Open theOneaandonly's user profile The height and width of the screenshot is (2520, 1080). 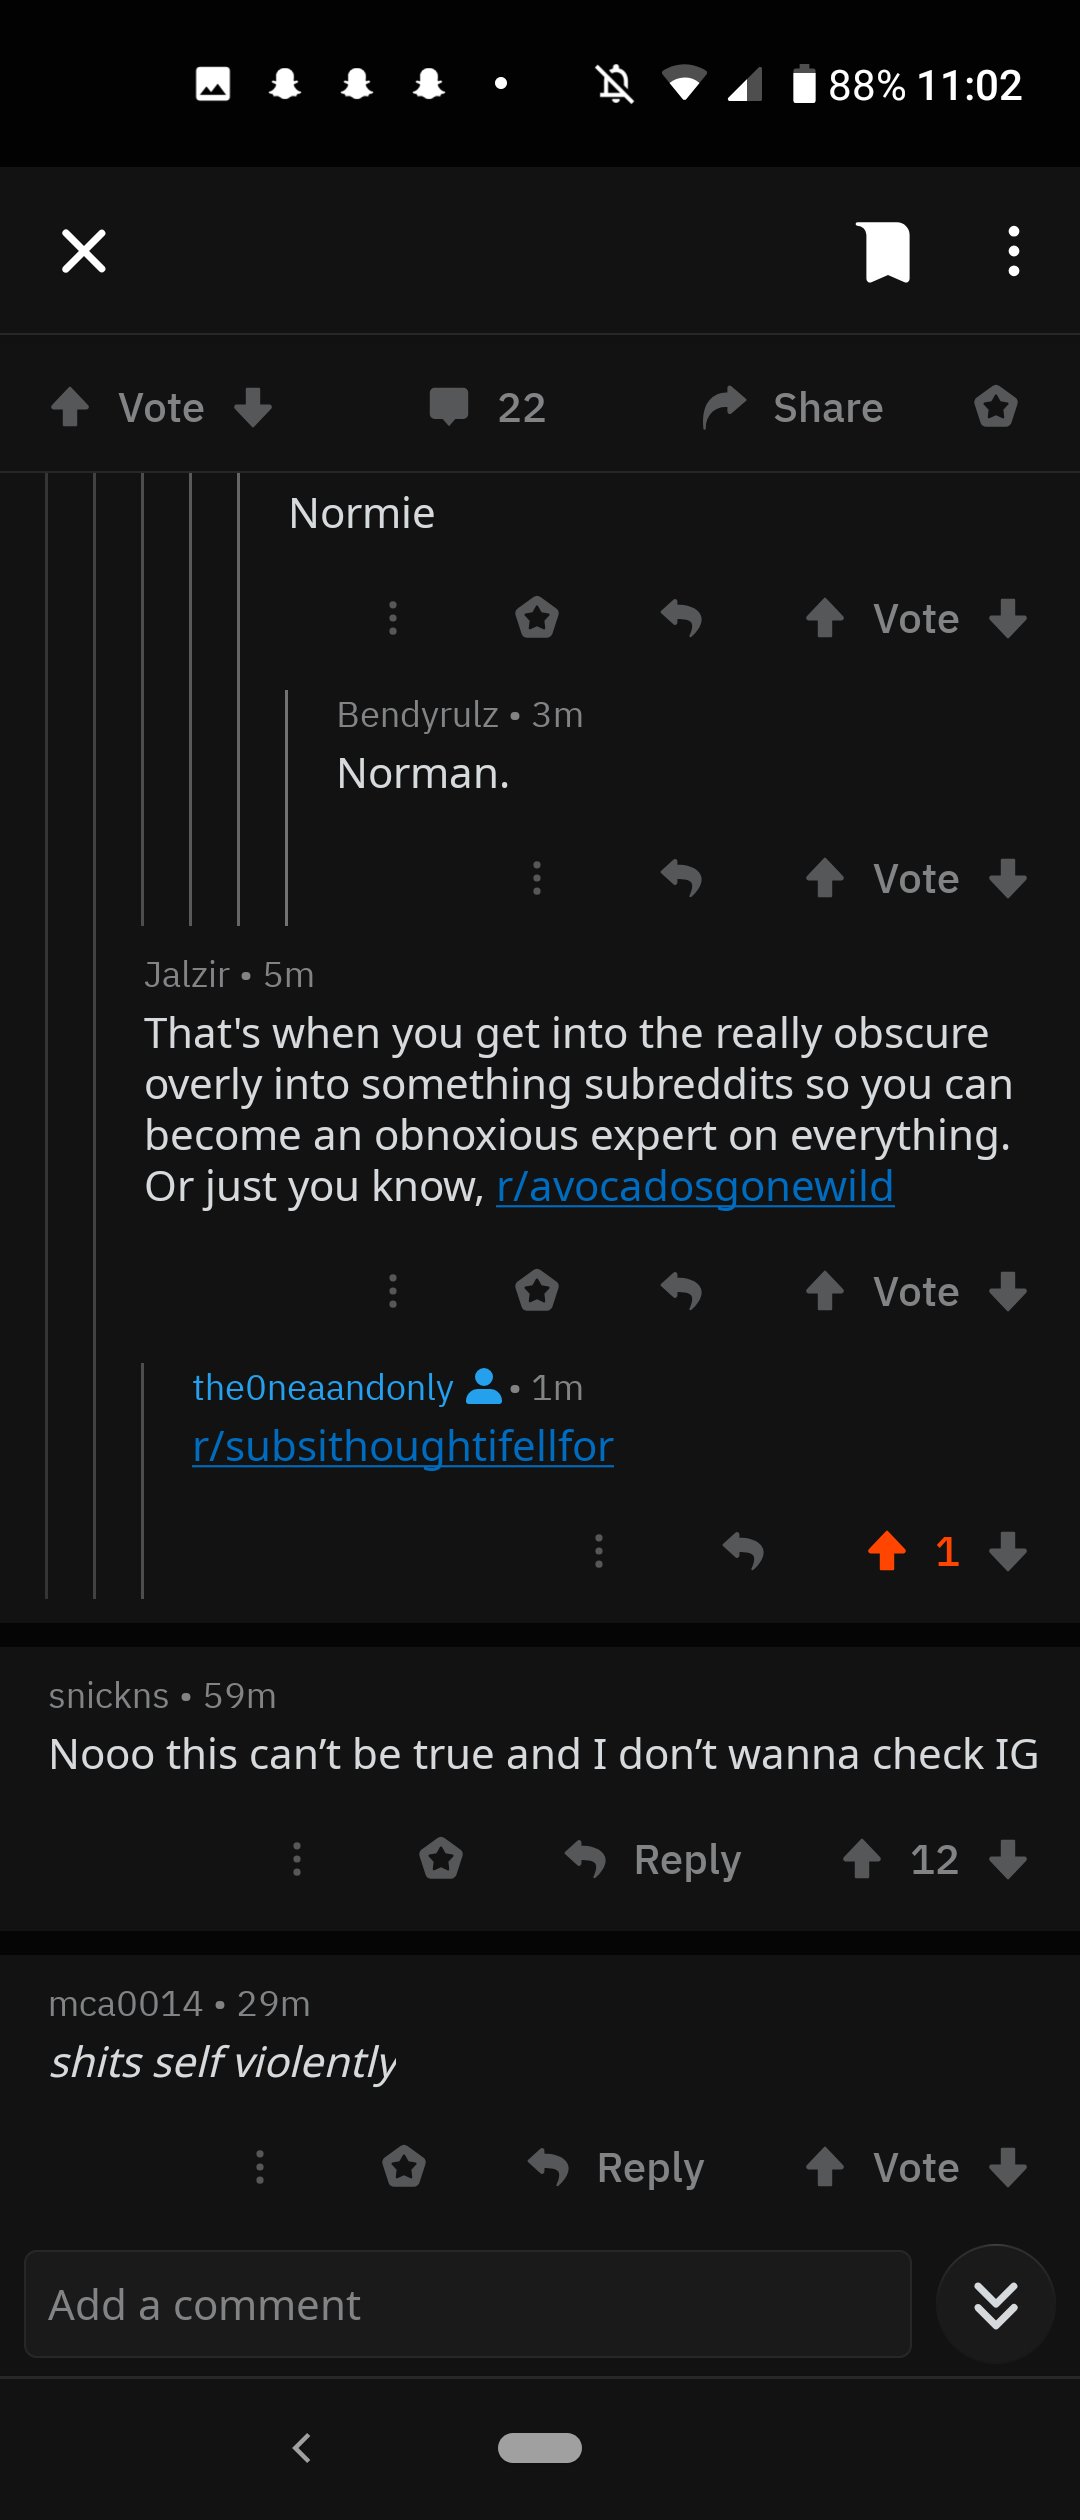[x=322, y=1387]
